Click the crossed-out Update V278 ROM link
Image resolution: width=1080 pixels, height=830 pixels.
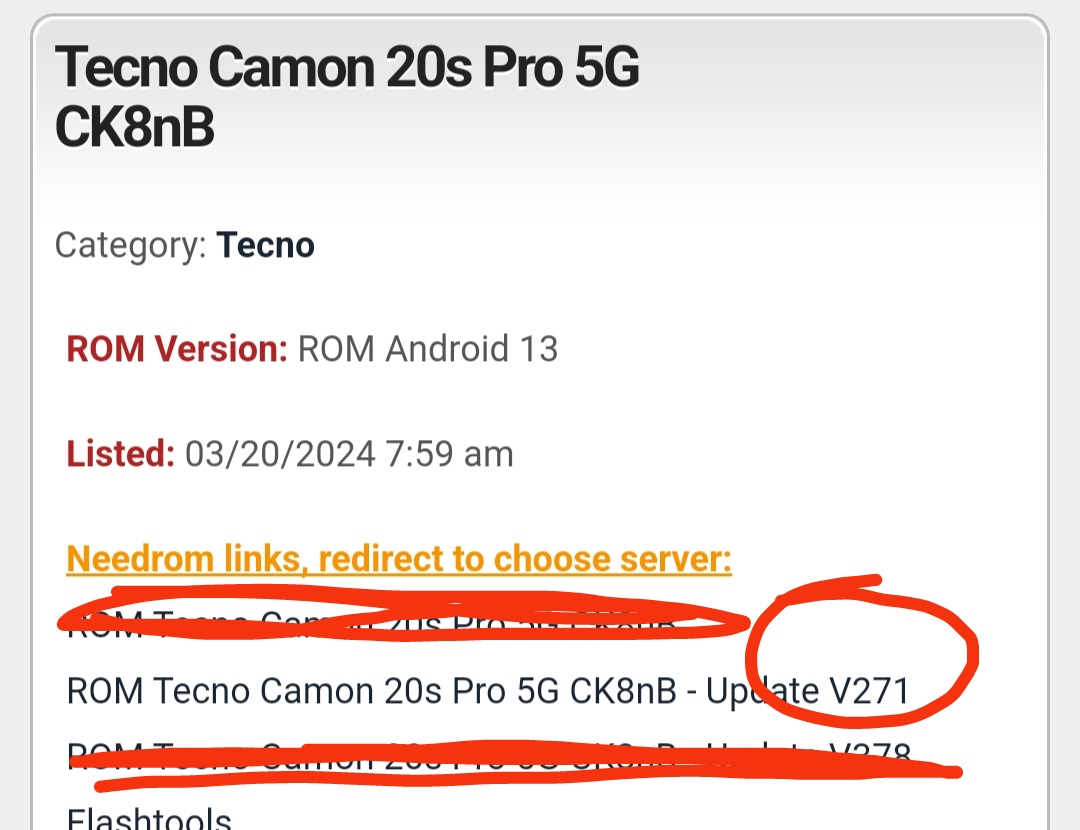490,756
